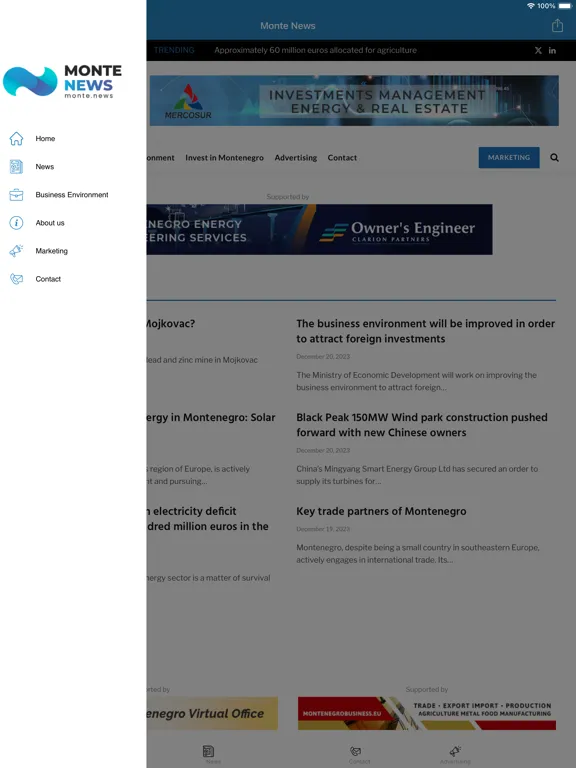
Task: Tap the Advertising megaphone in bottom bar
Action: (x=455, y=751)
